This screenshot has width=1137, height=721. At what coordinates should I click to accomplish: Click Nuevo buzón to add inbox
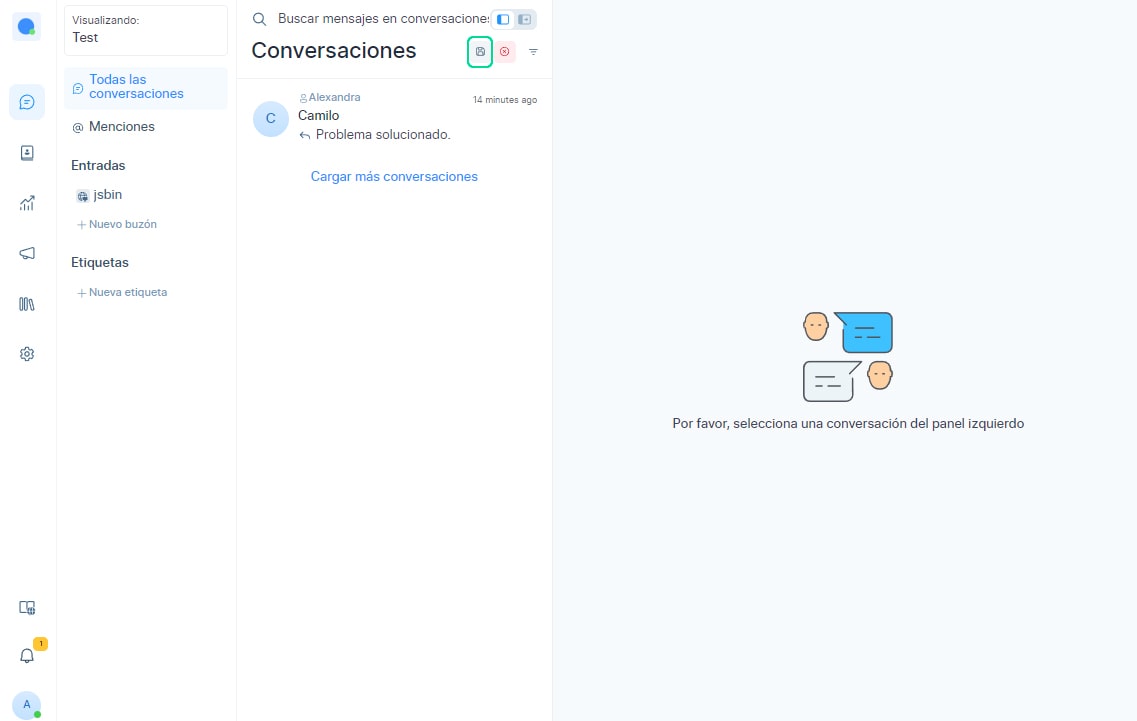coord(122,225)
